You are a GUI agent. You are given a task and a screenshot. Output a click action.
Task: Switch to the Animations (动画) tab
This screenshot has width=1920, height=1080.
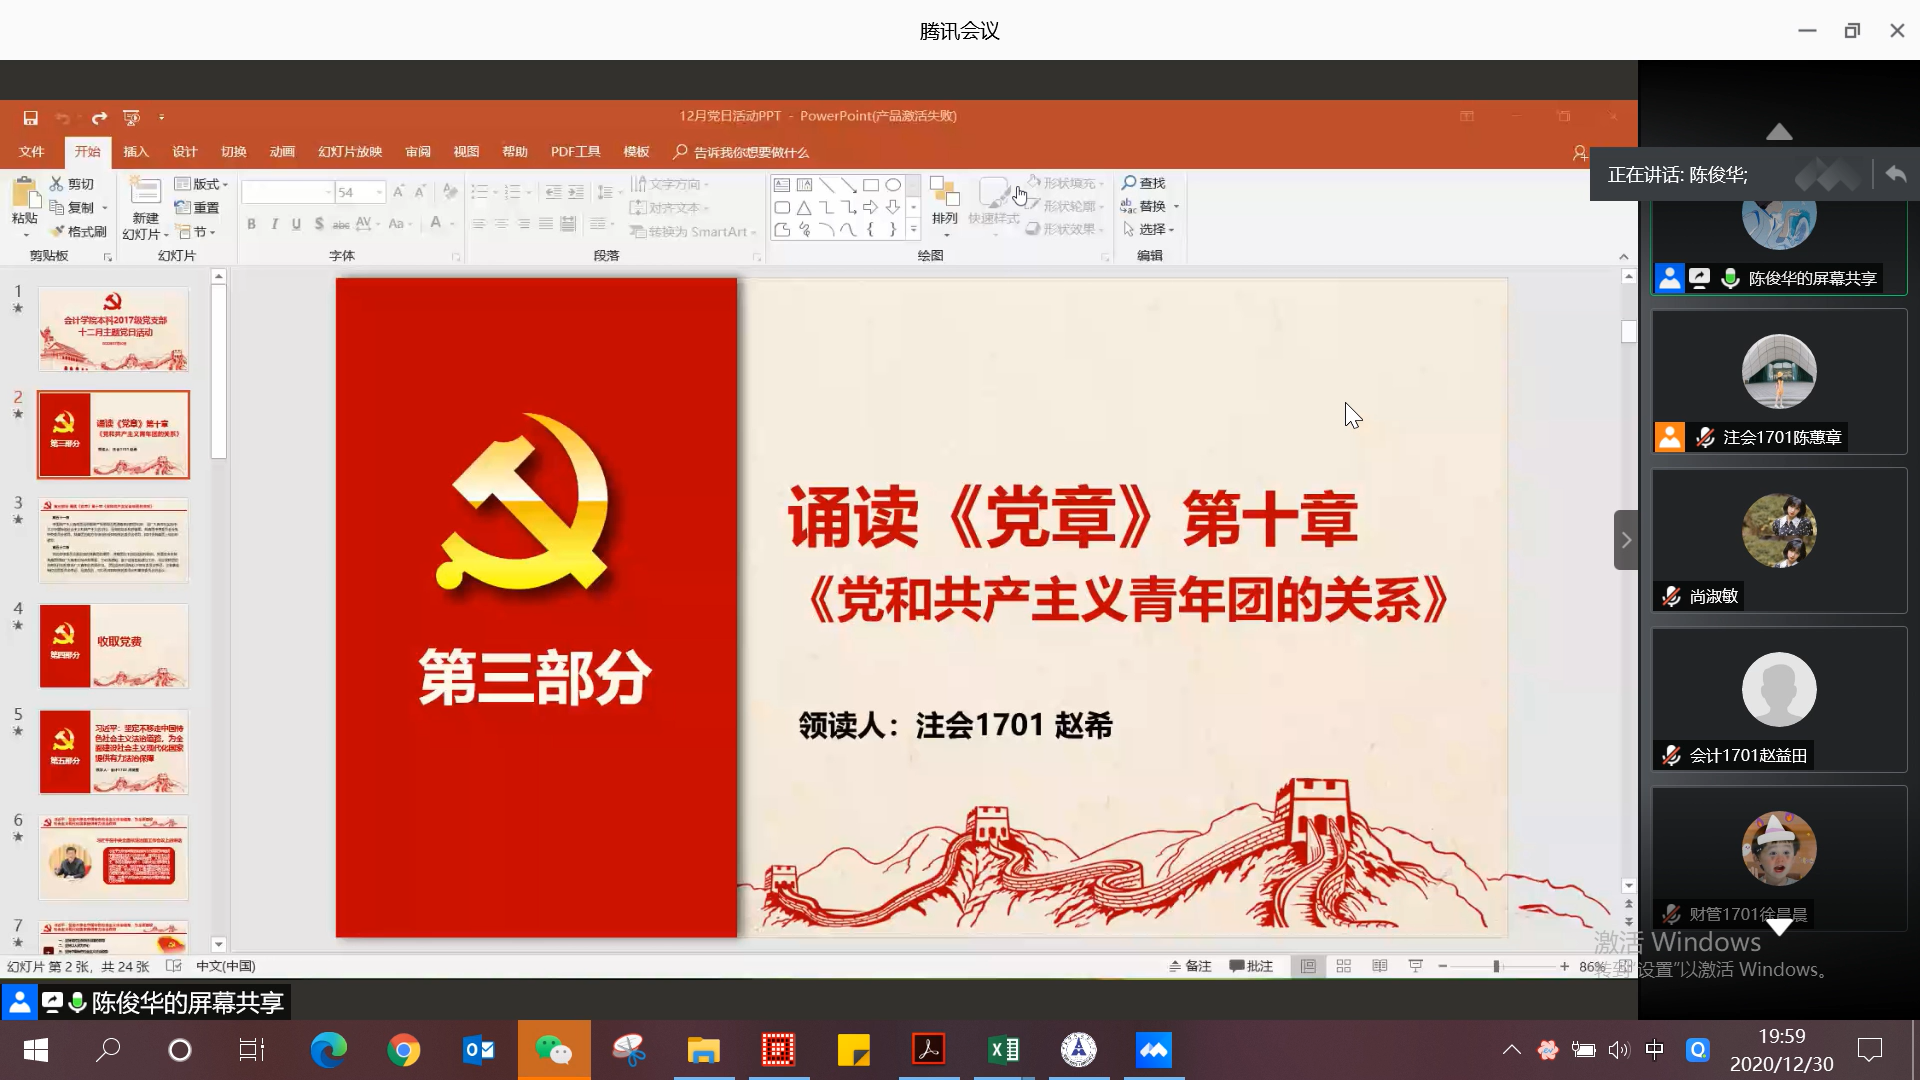(x=282, y=152)
